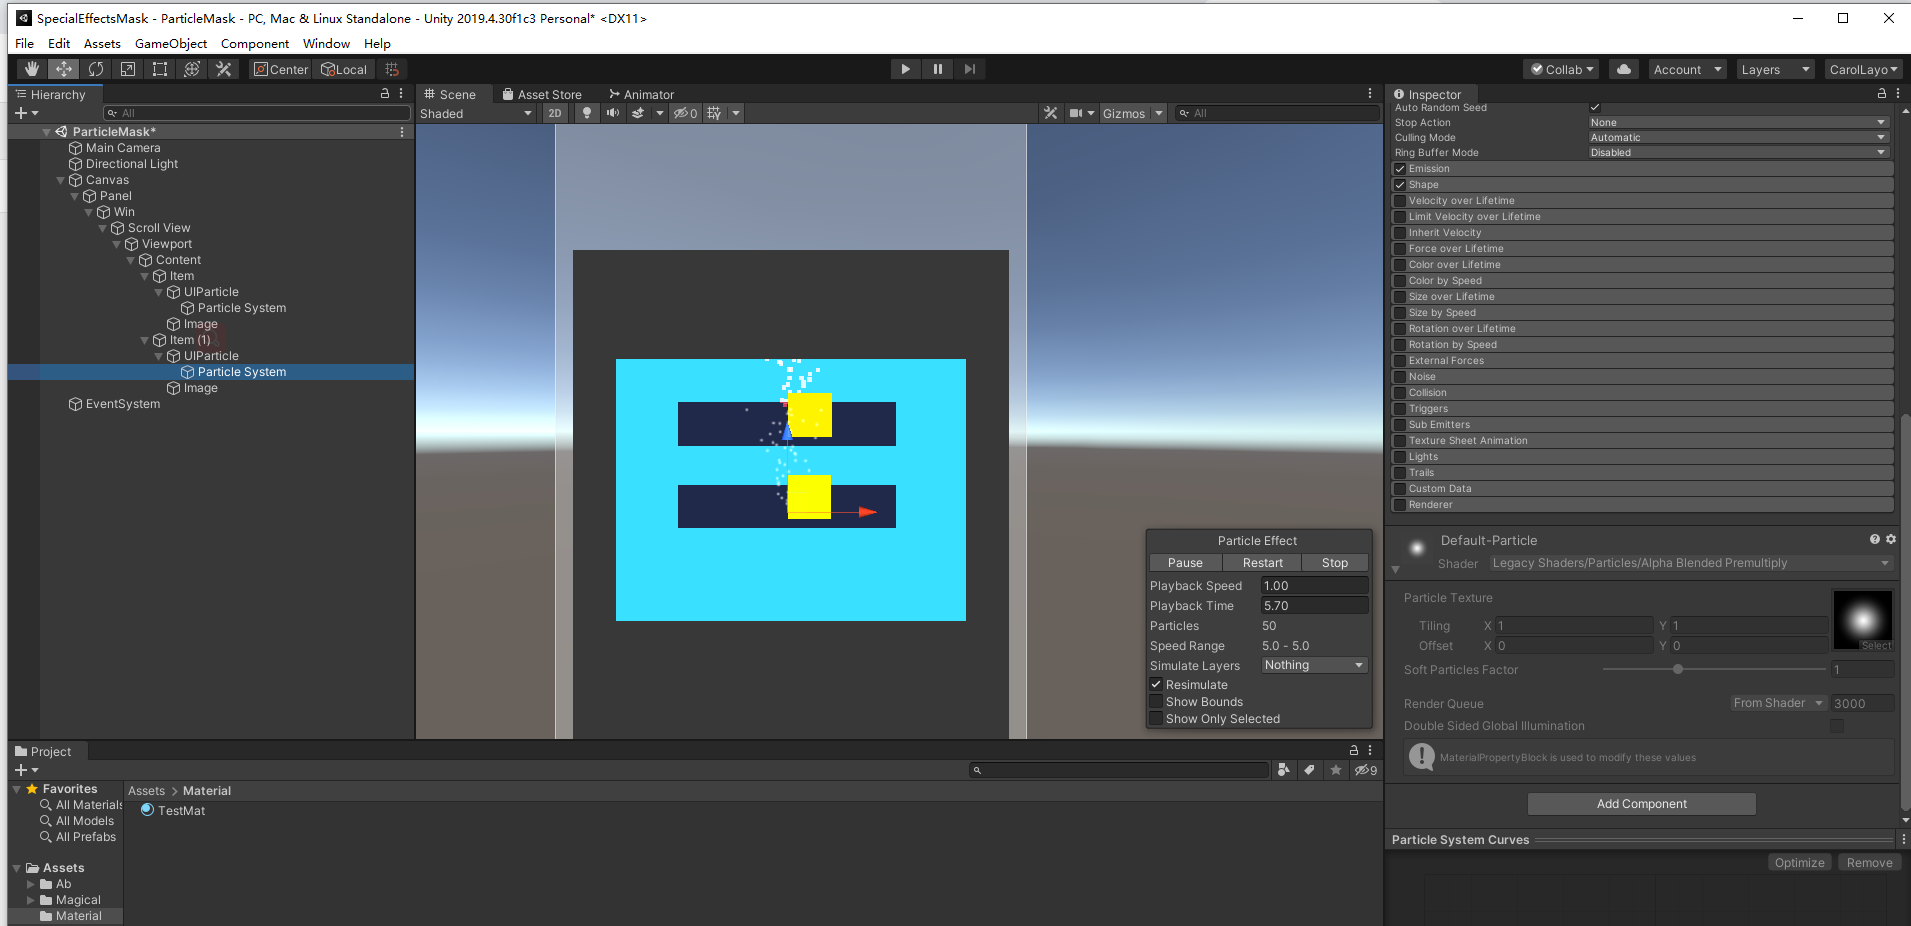1911x926 pixels.
Task: Open the Assets menu
Action: pyautogui.click(x=102, y=44)
